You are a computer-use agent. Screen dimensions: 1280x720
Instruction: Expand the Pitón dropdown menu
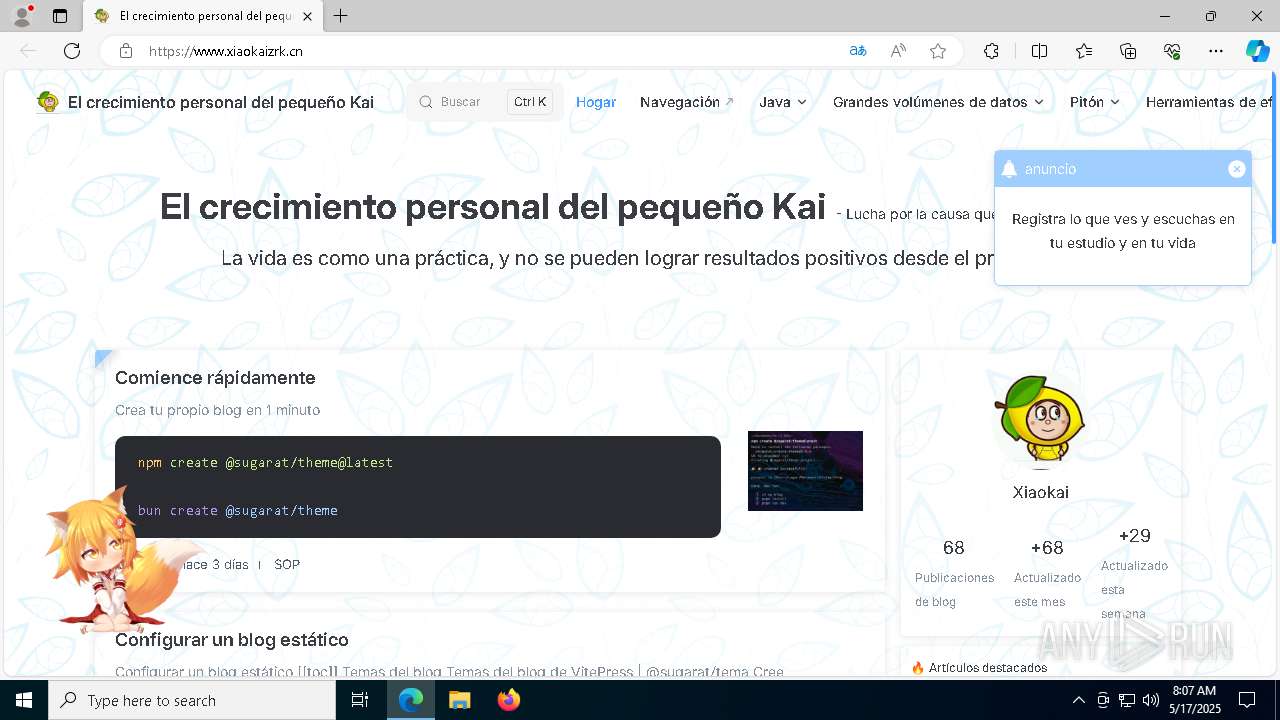tap(1095, 102)
